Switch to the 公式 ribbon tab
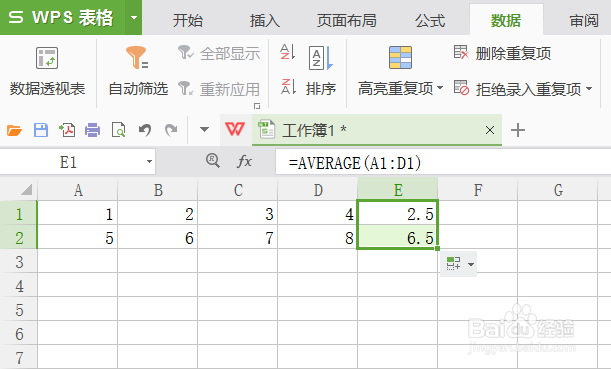This screenshot has width=611, height=369. 429,20
